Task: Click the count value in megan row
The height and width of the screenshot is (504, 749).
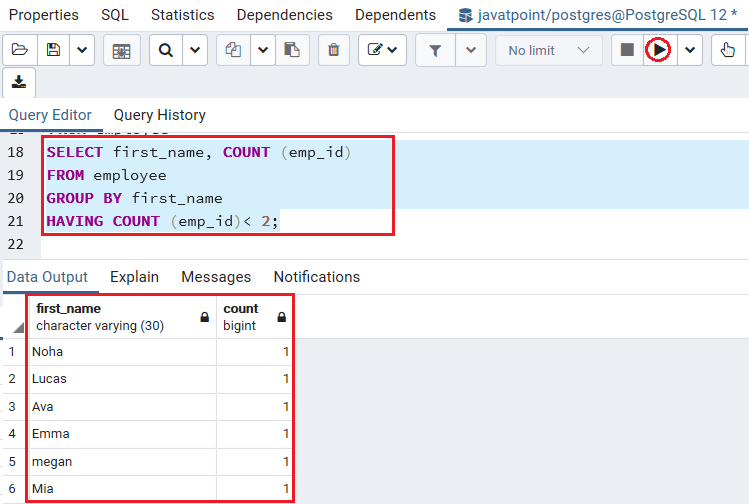Action: pos(254,462)
